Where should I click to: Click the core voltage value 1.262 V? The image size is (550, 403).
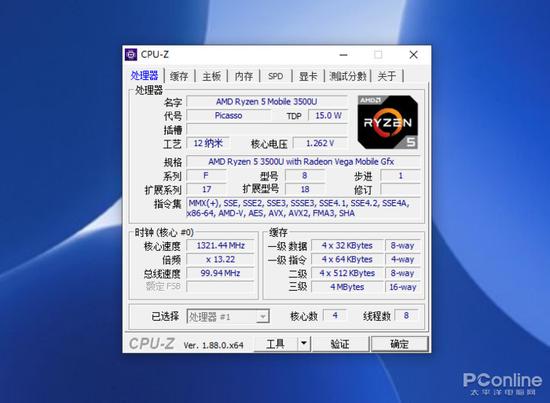[320, 143]
